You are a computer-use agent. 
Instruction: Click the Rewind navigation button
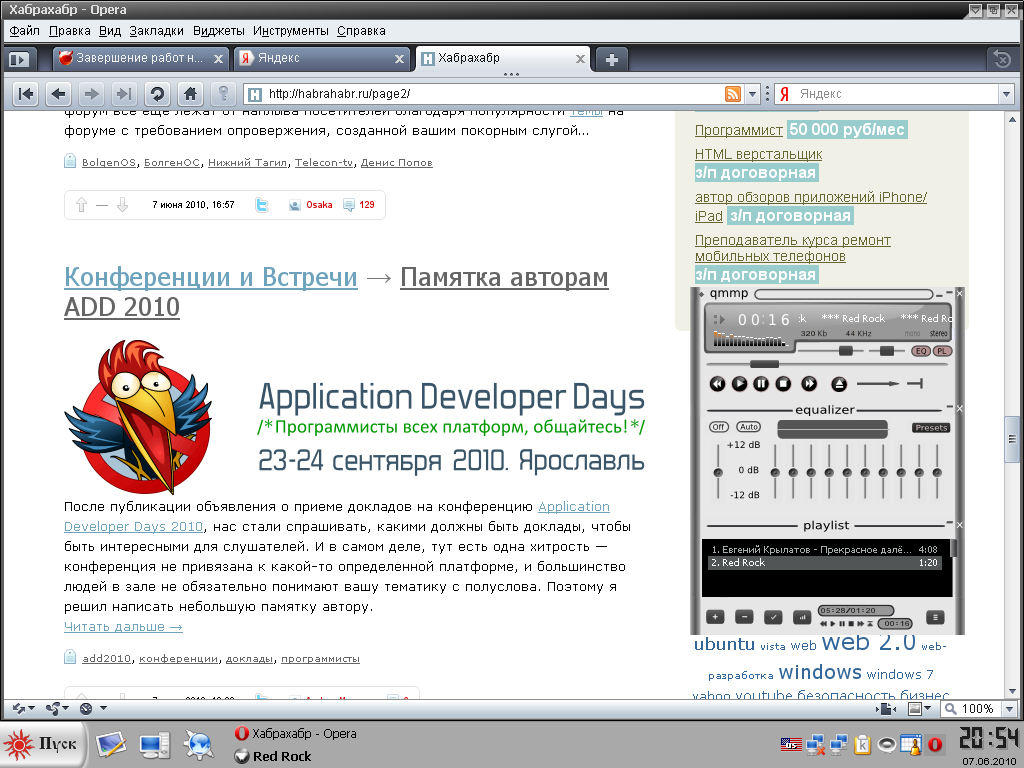click(x=25, y=94)
